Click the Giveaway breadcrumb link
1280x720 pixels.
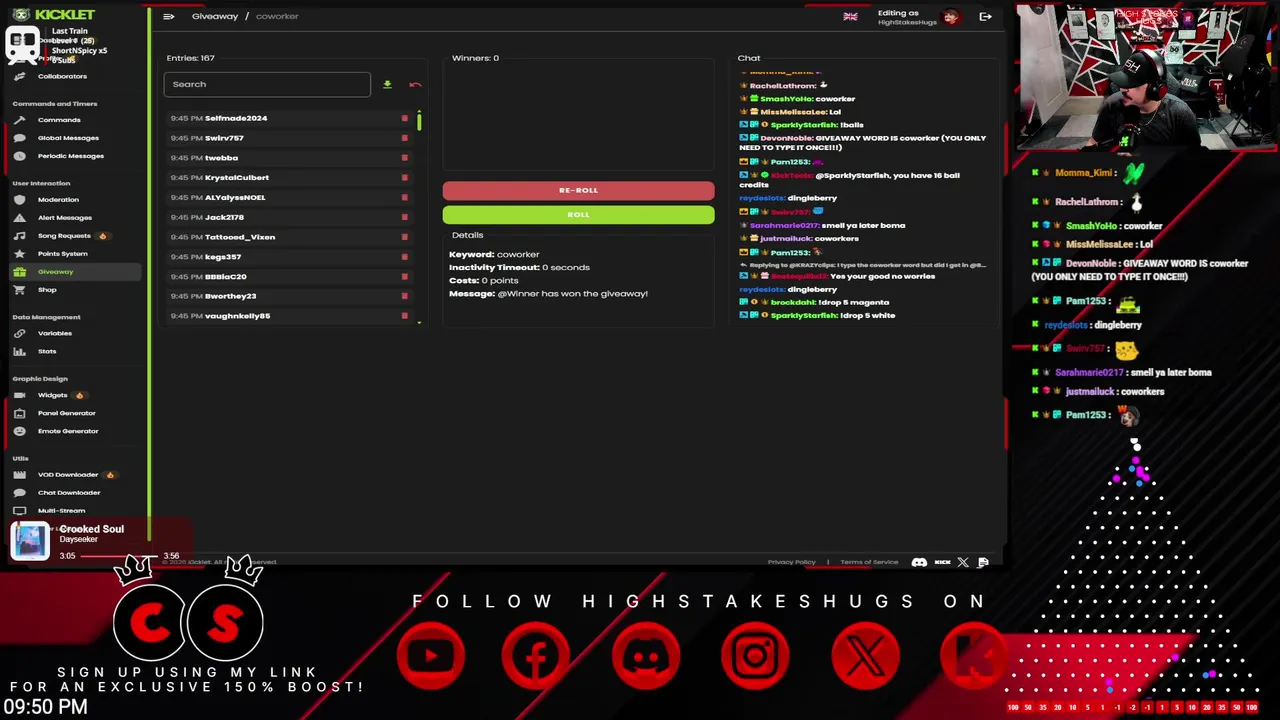pyautogui.click(x=215, y=16)
